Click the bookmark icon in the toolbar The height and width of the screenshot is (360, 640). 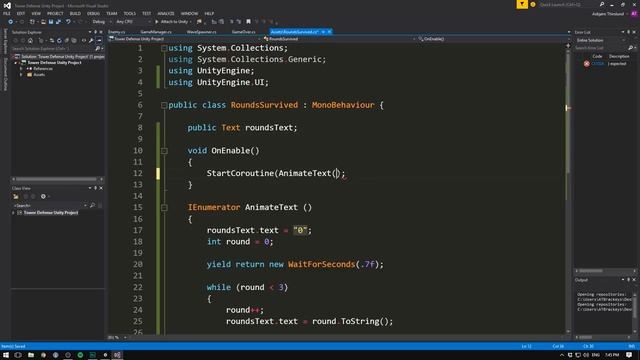[248, 22]
